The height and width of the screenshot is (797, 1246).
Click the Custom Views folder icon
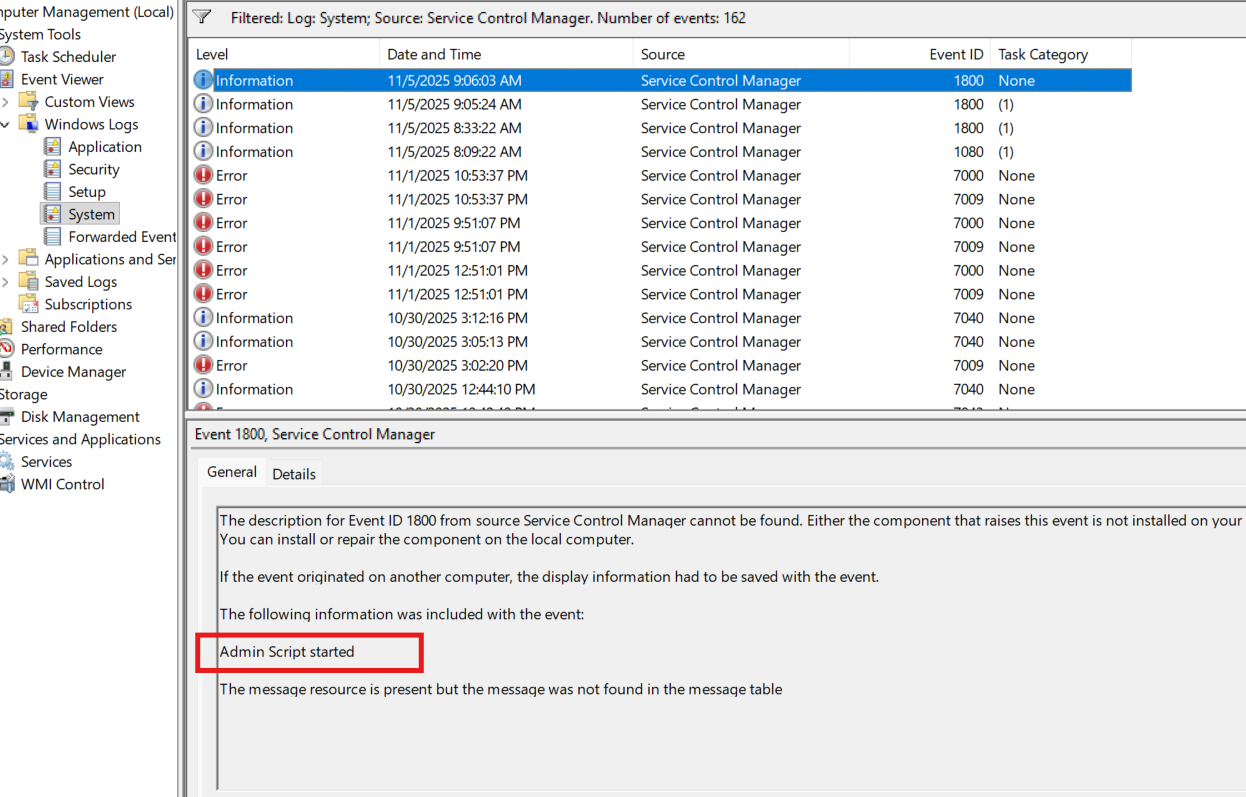point(29,102)
